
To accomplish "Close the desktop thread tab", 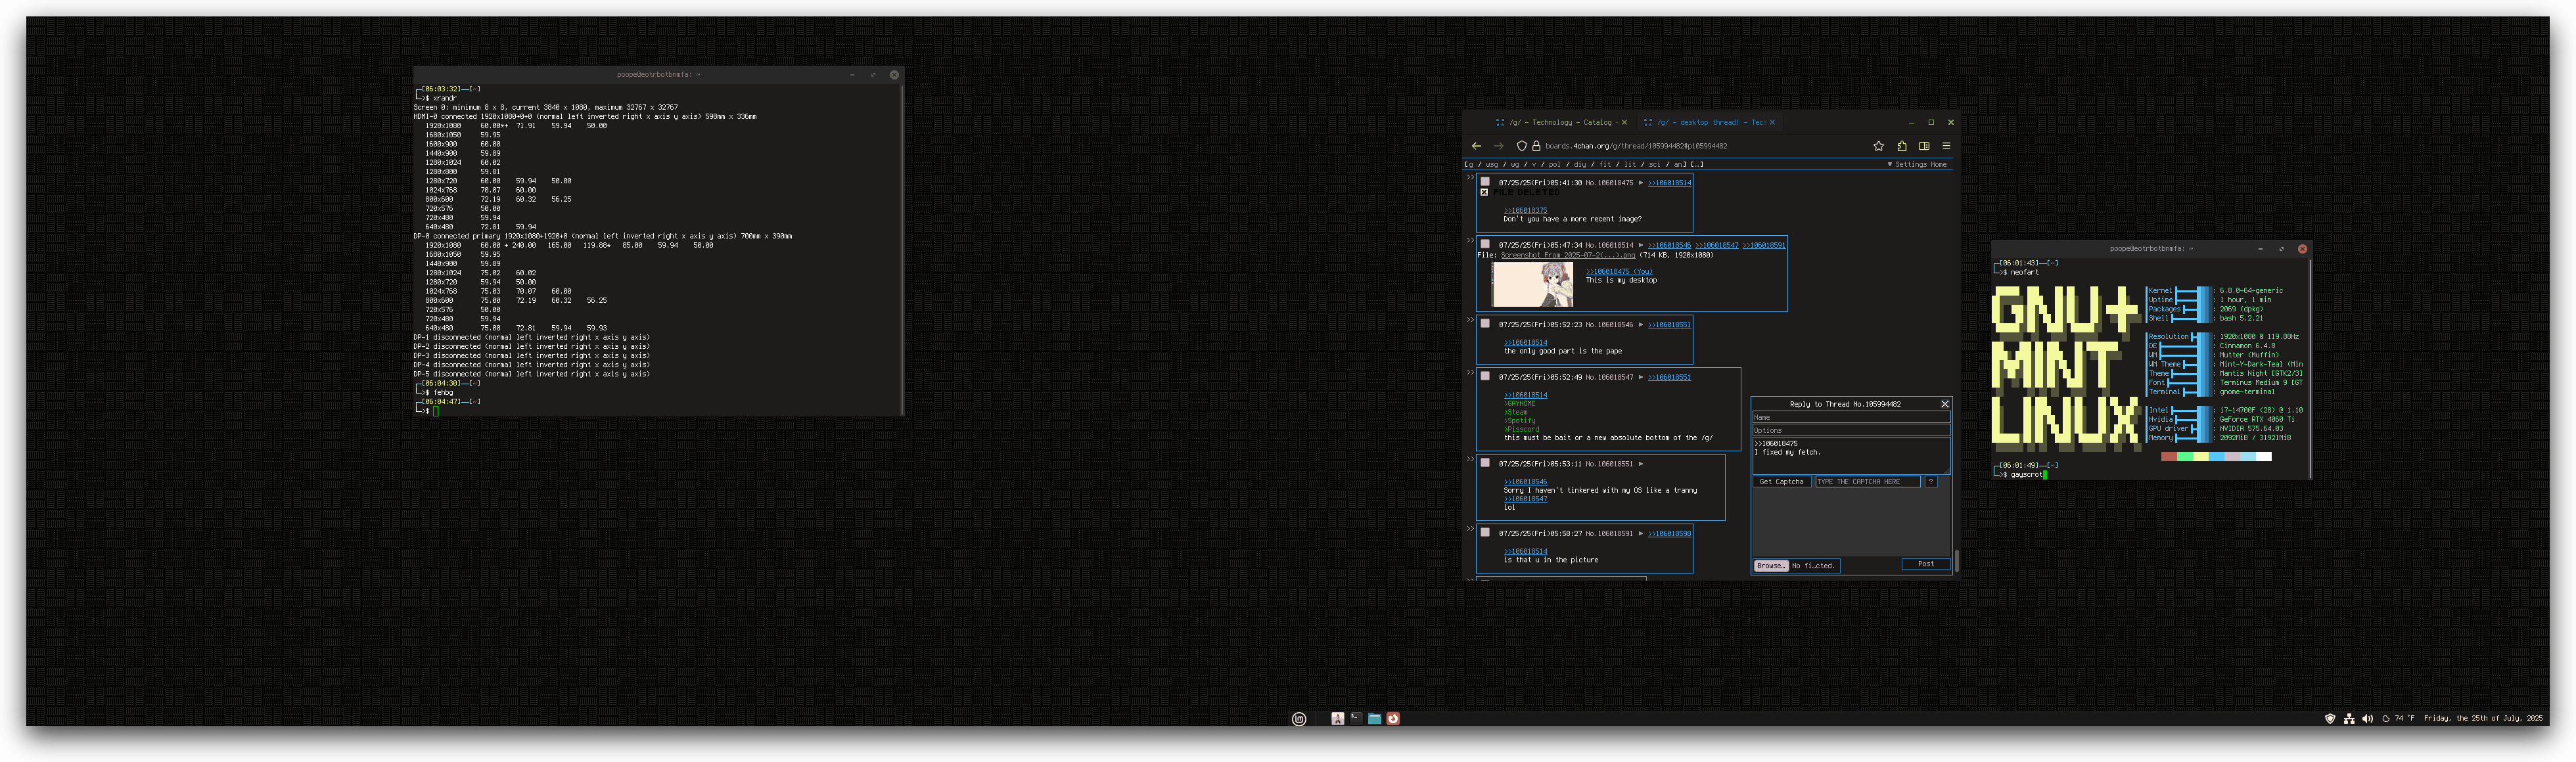I will (x=1772, y=122).
